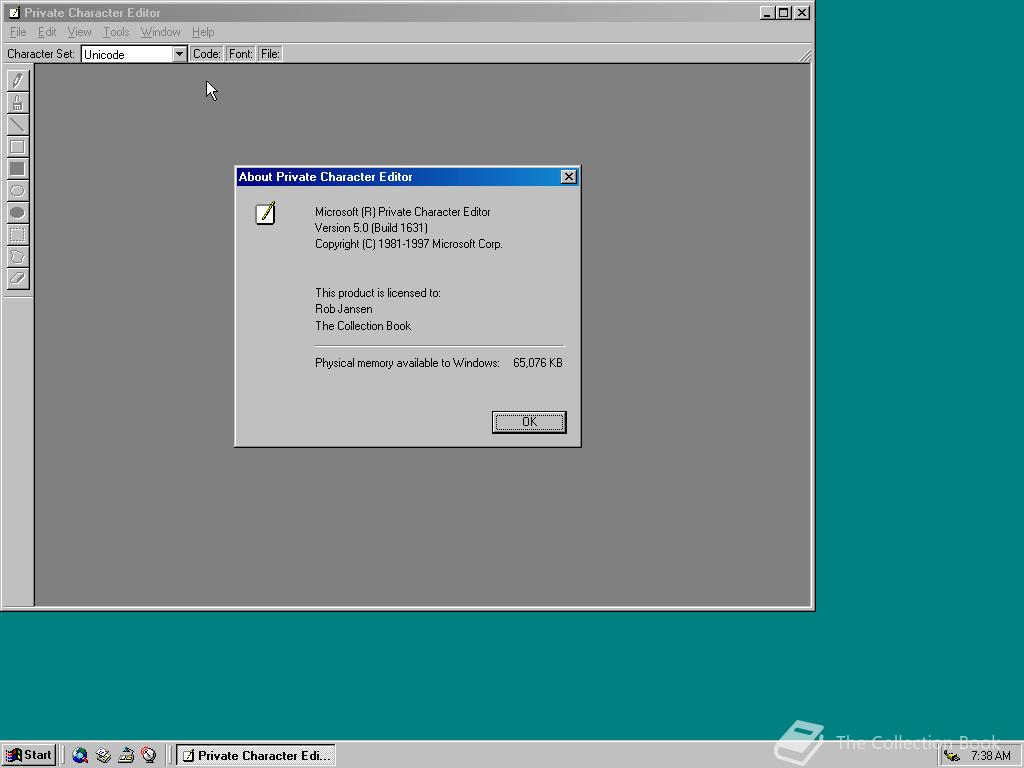Screen dimensions: 1024x768
Task: Click the 7:38 AM clock
Action: (991, 756)
